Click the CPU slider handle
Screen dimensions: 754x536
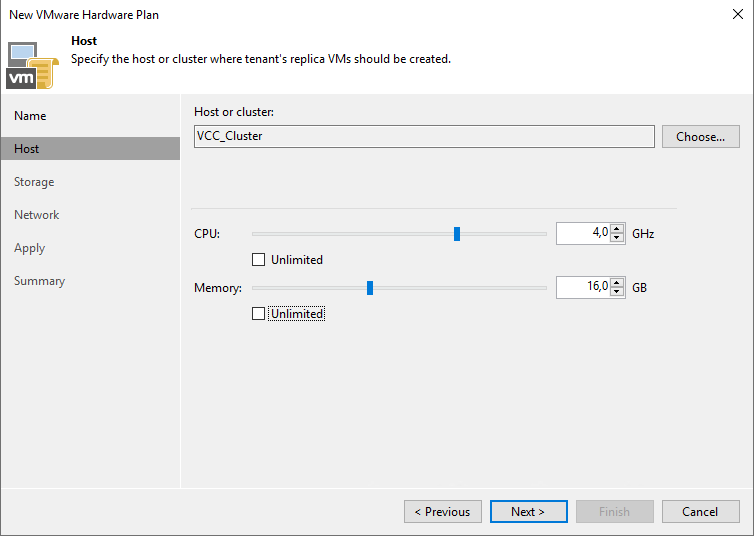[x=457, y=234]
